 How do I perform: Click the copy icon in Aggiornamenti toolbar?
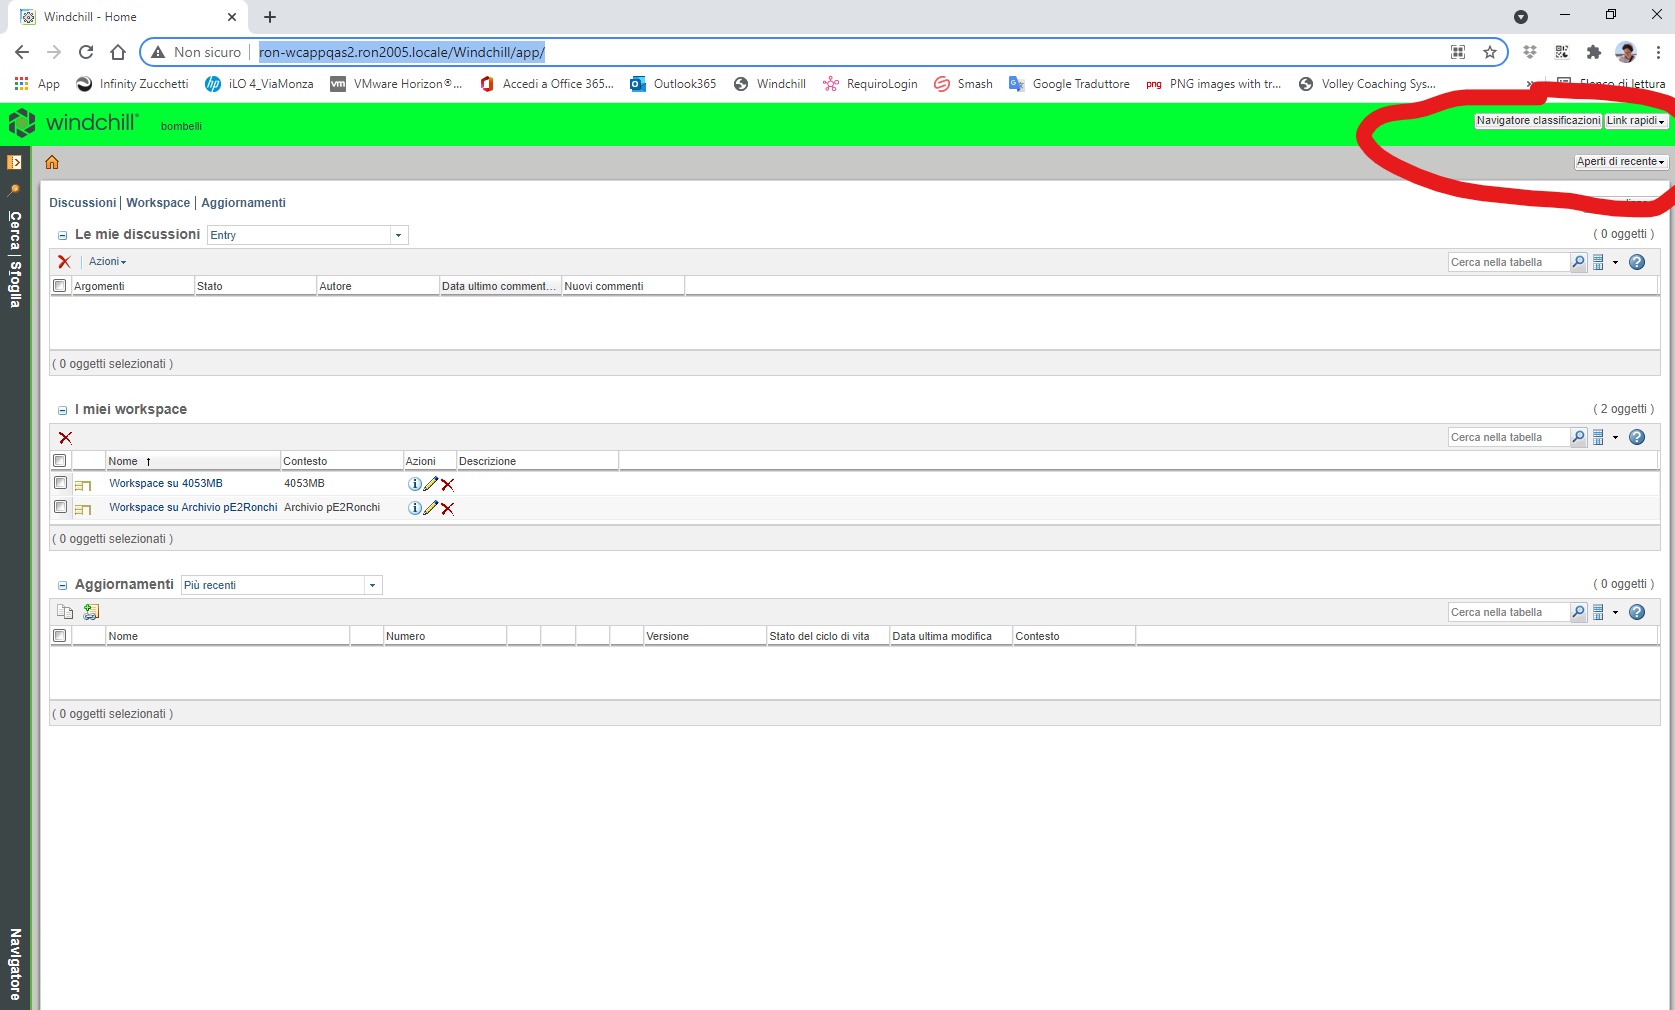pyautogui.click(x=64, y=611)
